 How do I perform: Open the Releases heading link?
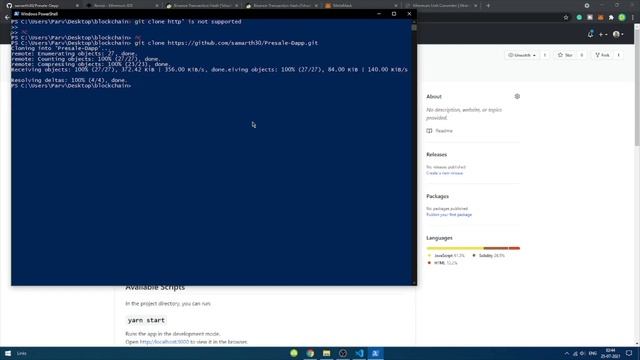436,155
